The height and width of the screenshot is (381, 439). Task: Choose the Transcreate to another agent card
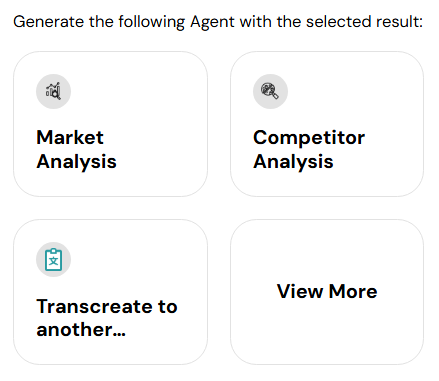coord(110,292)
